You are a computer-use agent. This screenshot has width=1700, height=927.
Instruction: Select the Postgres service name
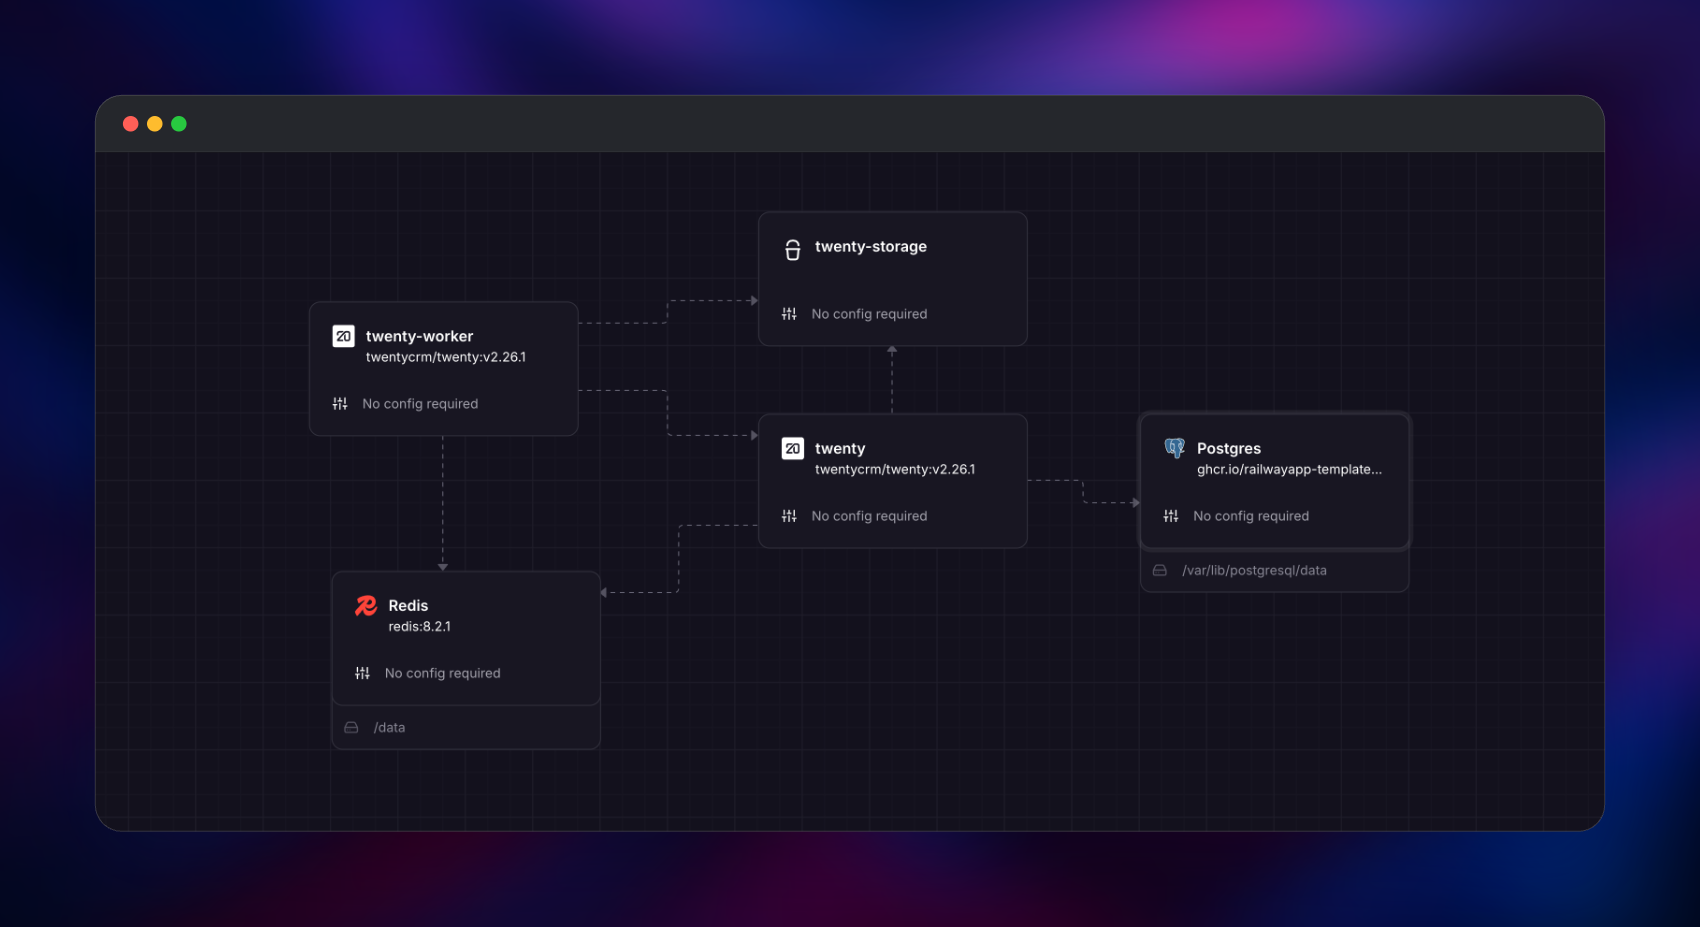click(x=1228, y=448)
